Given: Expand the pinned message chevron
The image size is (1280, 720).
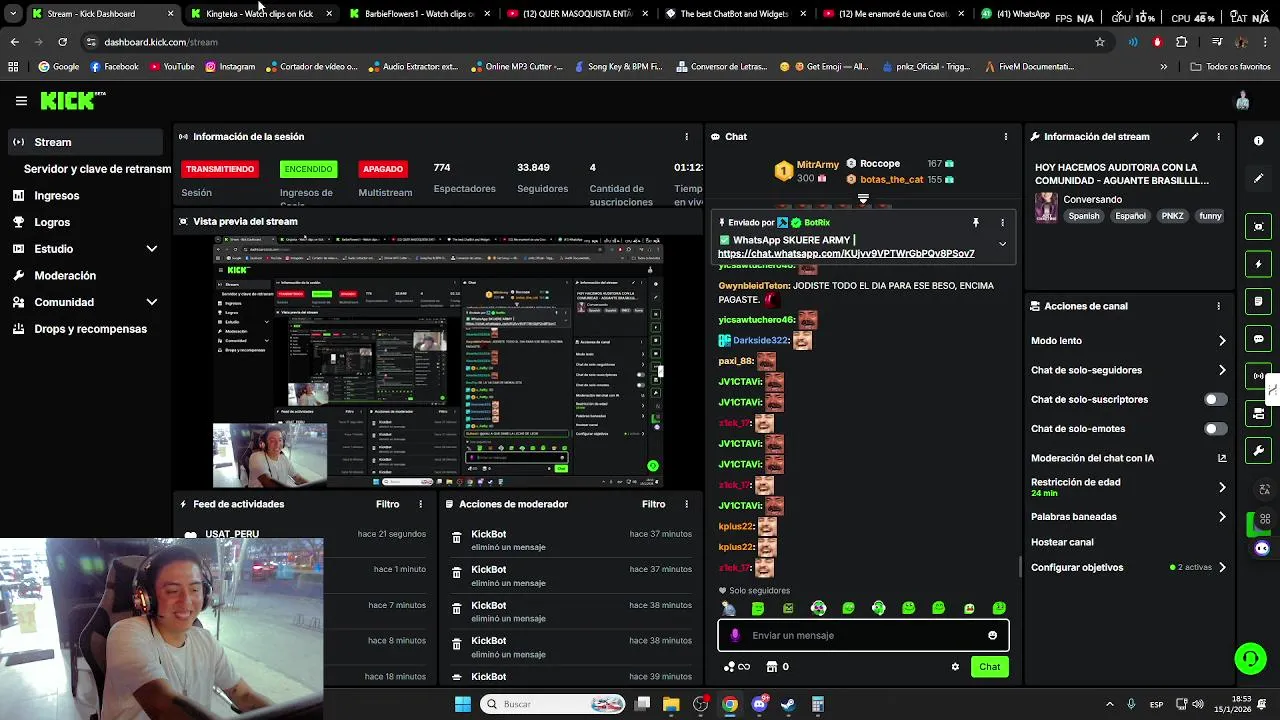Looking at the screenshot, I should [x=1002, y=244].
